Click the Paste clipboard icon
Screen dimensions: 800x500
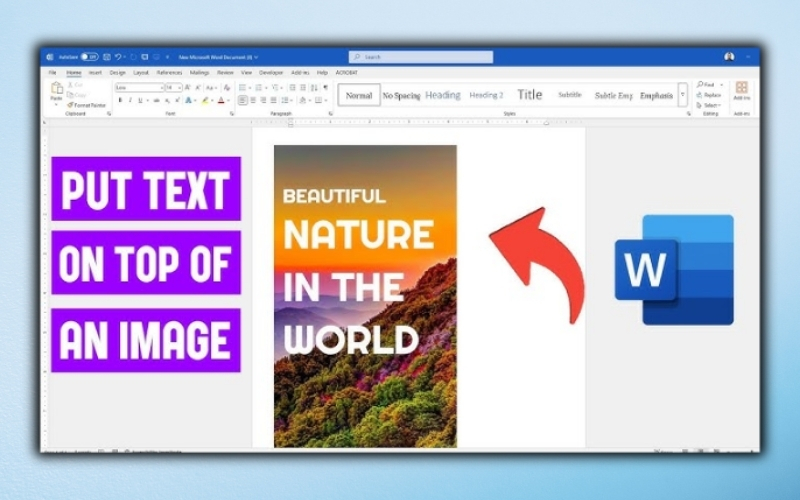pos(57,88)
